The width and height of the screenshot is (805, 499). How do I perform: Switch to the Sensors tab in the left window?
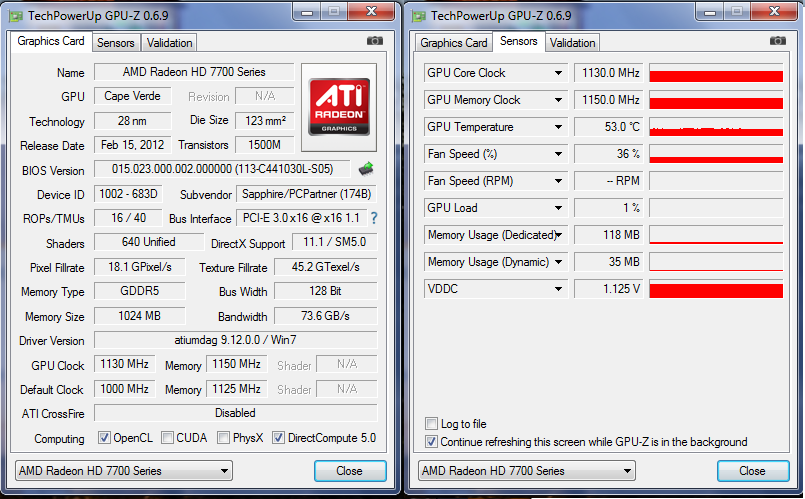coord(116,43)
